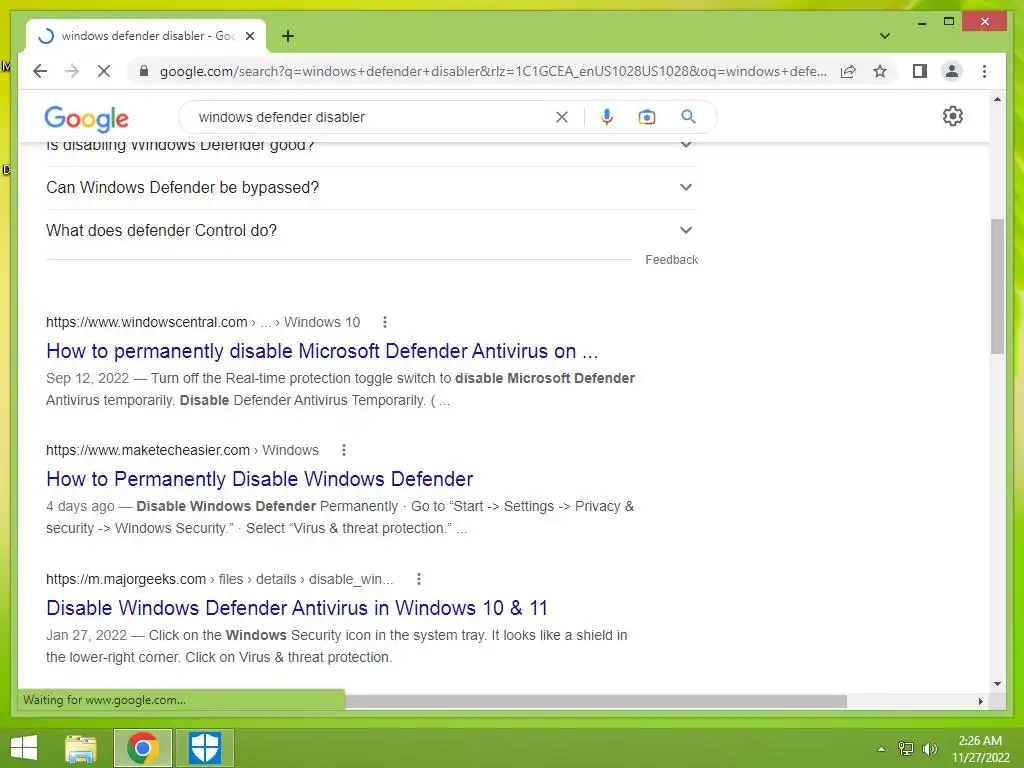1024x768 pixels.
Task: Click the browser back arrow
Action: pos(40,71)
